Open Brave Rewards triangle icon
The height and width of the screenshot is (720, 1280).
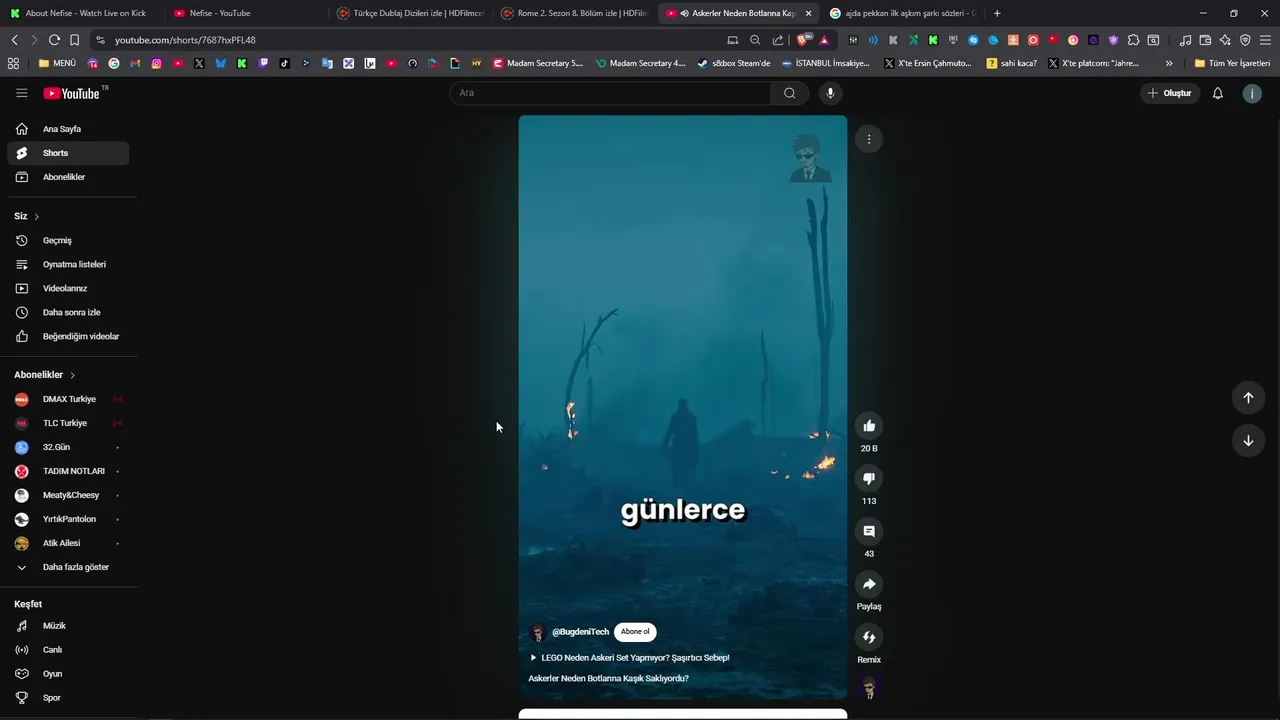coord(824,40)
